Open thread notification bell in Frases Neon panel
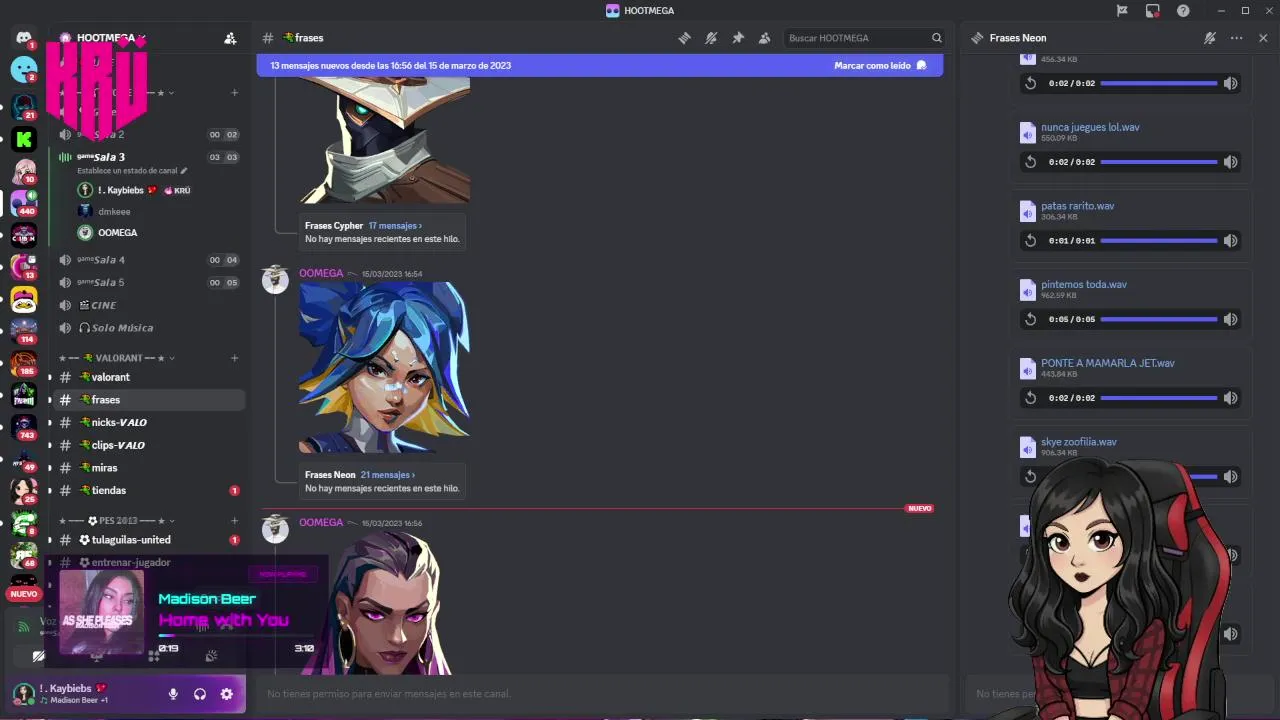Viewport: 1280px width, 720px height. pyautogui.click(x=1210, y=38)
